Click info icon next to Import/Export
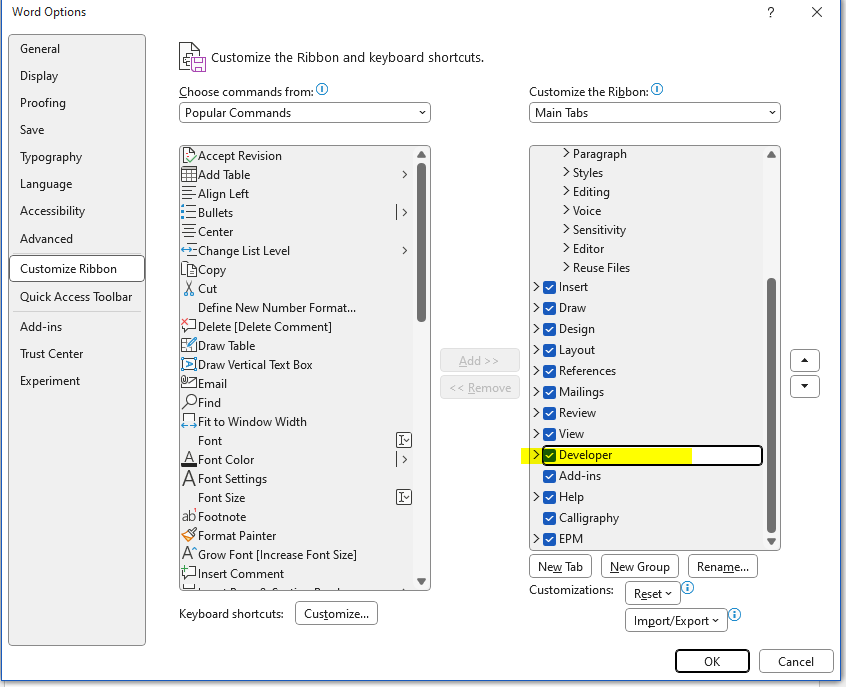The width and height of the screenshot is (846, 687). click(735, 614)
